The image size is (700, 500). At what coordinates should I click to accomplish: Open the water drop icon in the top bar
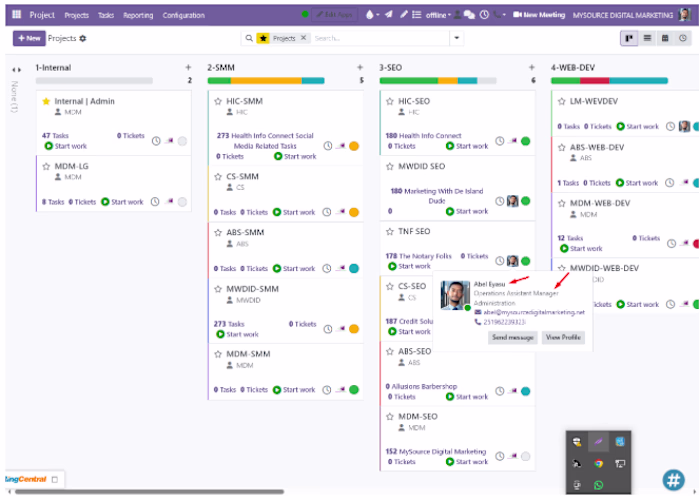pyautogui.click(x=370, y=15)
